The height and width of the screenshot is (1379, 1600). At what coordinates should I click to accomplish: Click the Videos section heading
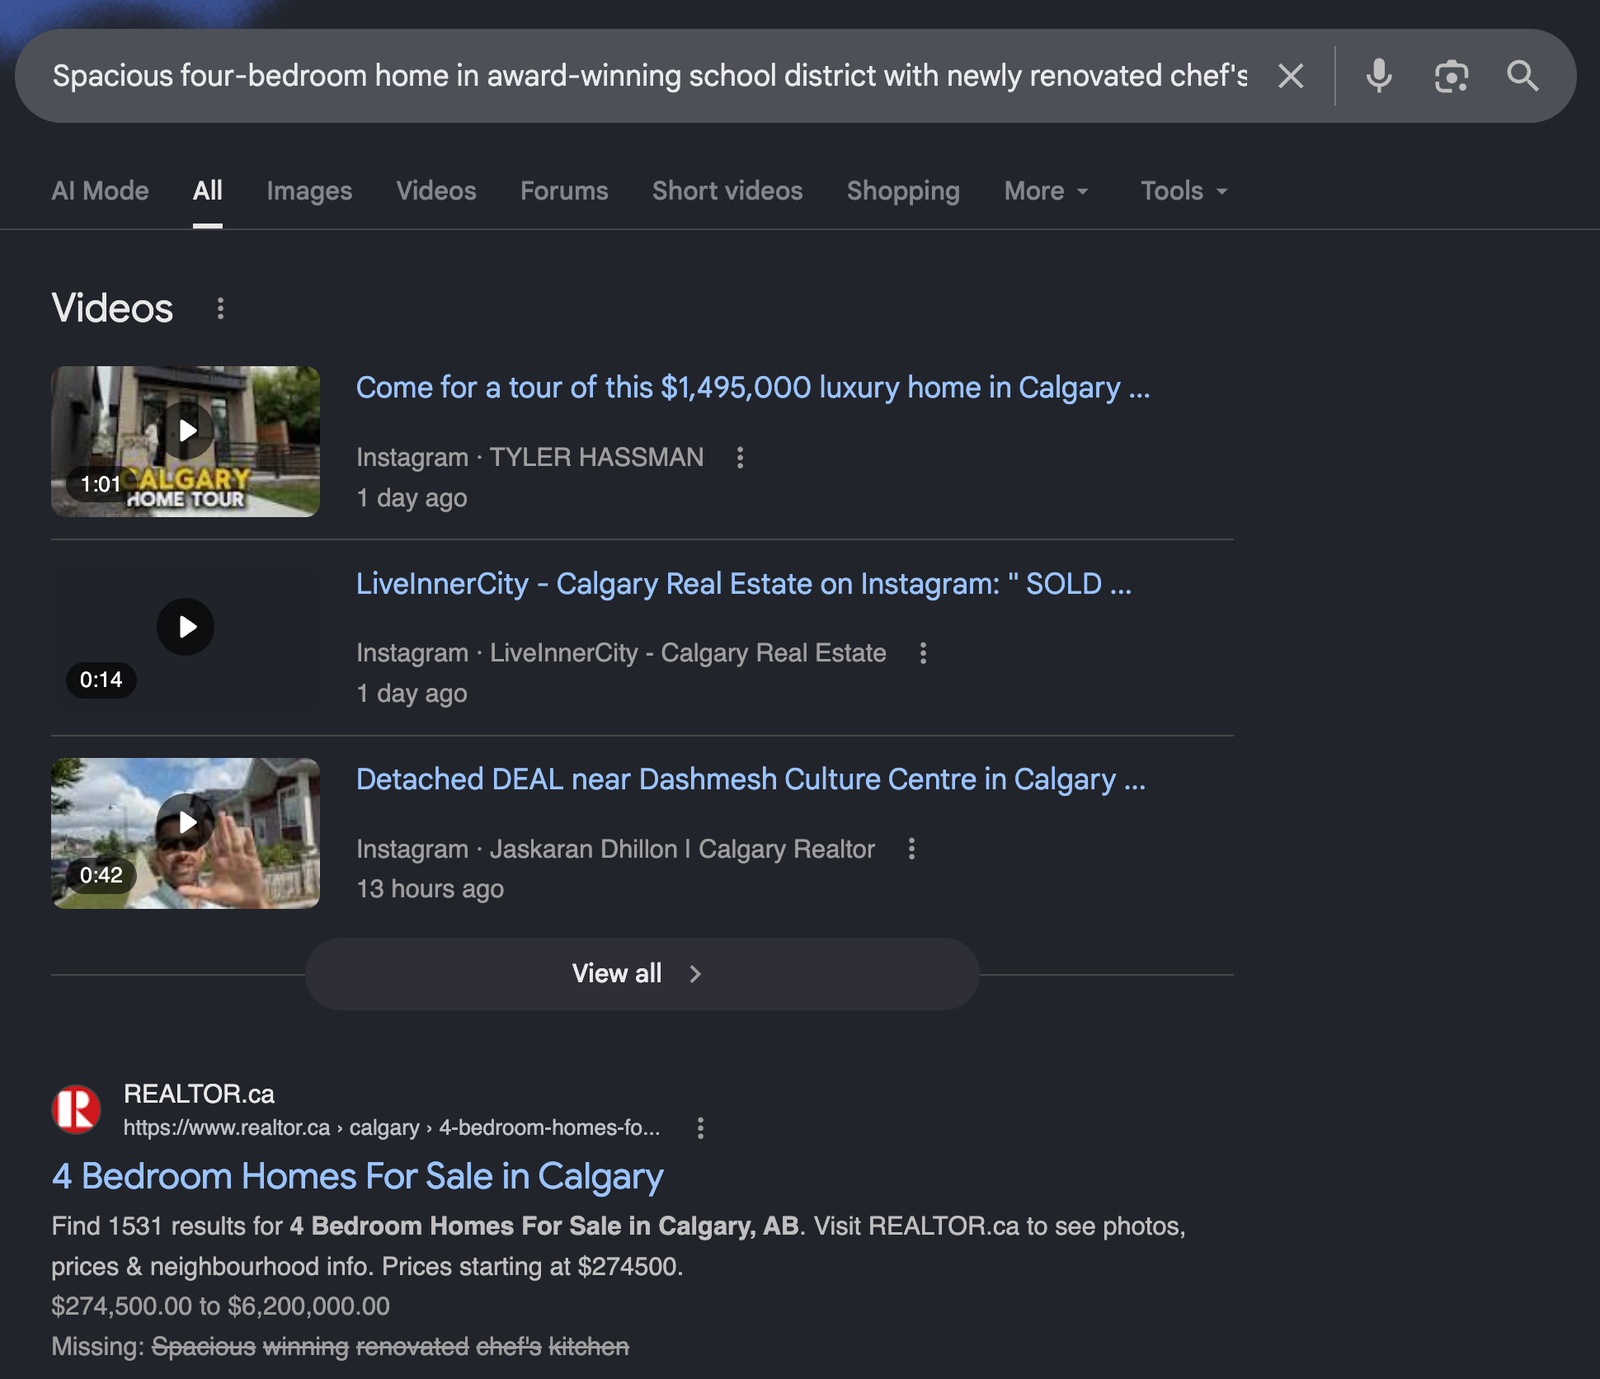(x=113, y=309)
